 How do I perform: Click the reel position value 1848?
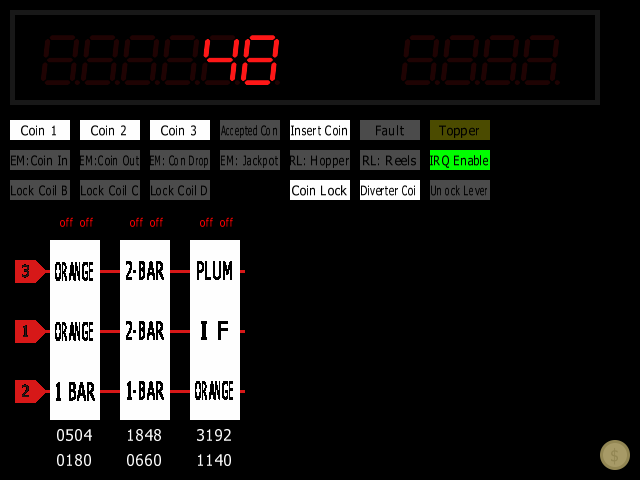pos(145,437)
